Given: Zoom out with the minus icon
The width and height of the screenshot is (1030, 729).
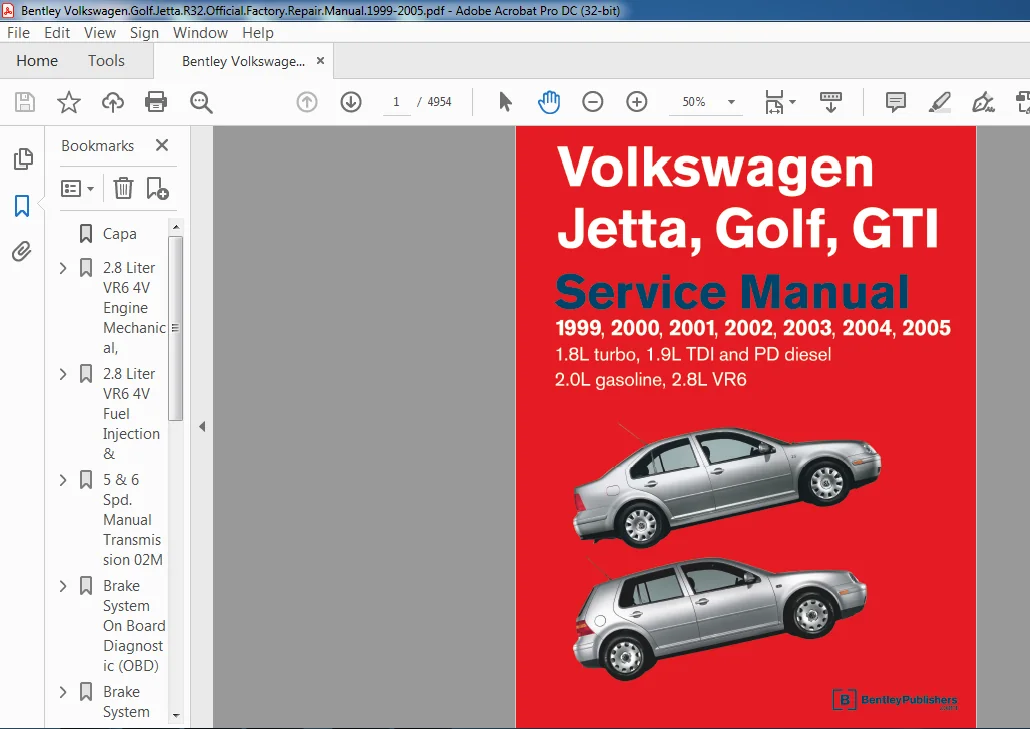Looking at the screenshot, I should (x=593, y=102).
